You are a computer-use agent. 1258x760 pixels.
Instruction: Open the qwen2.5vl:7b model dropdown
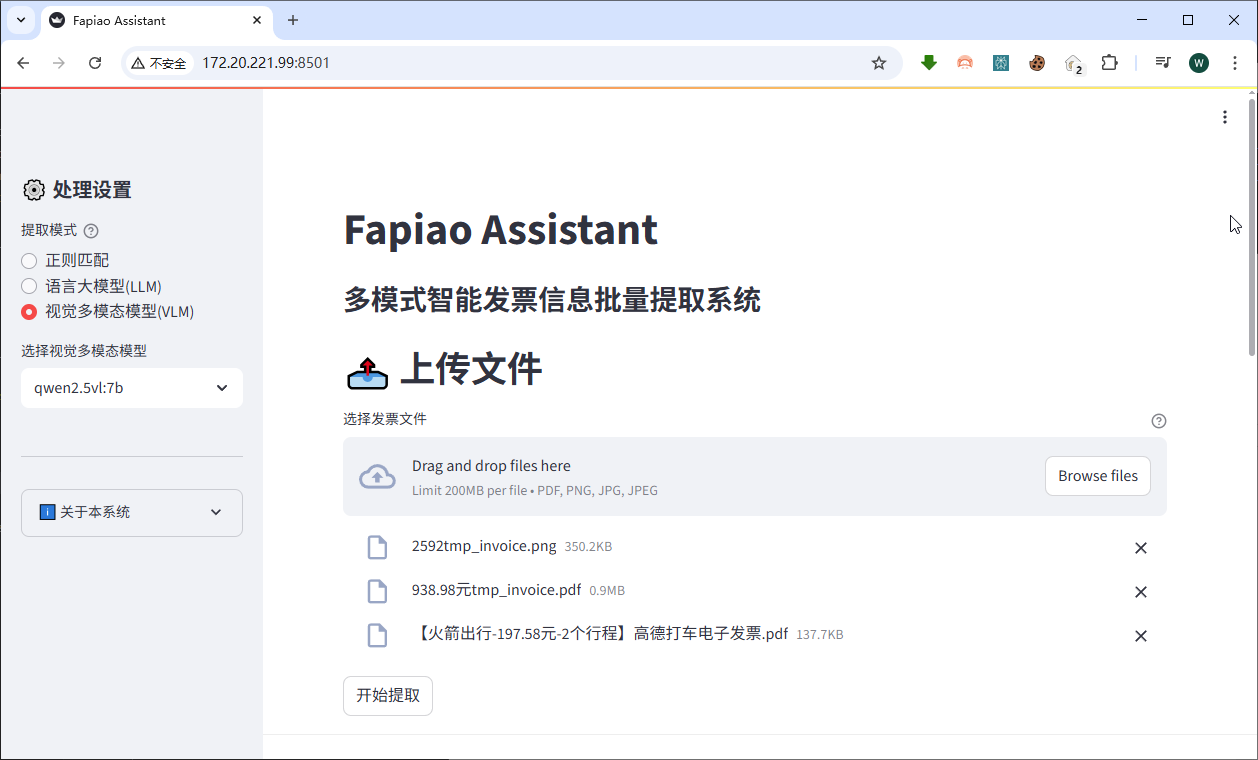tap(131, 387)
